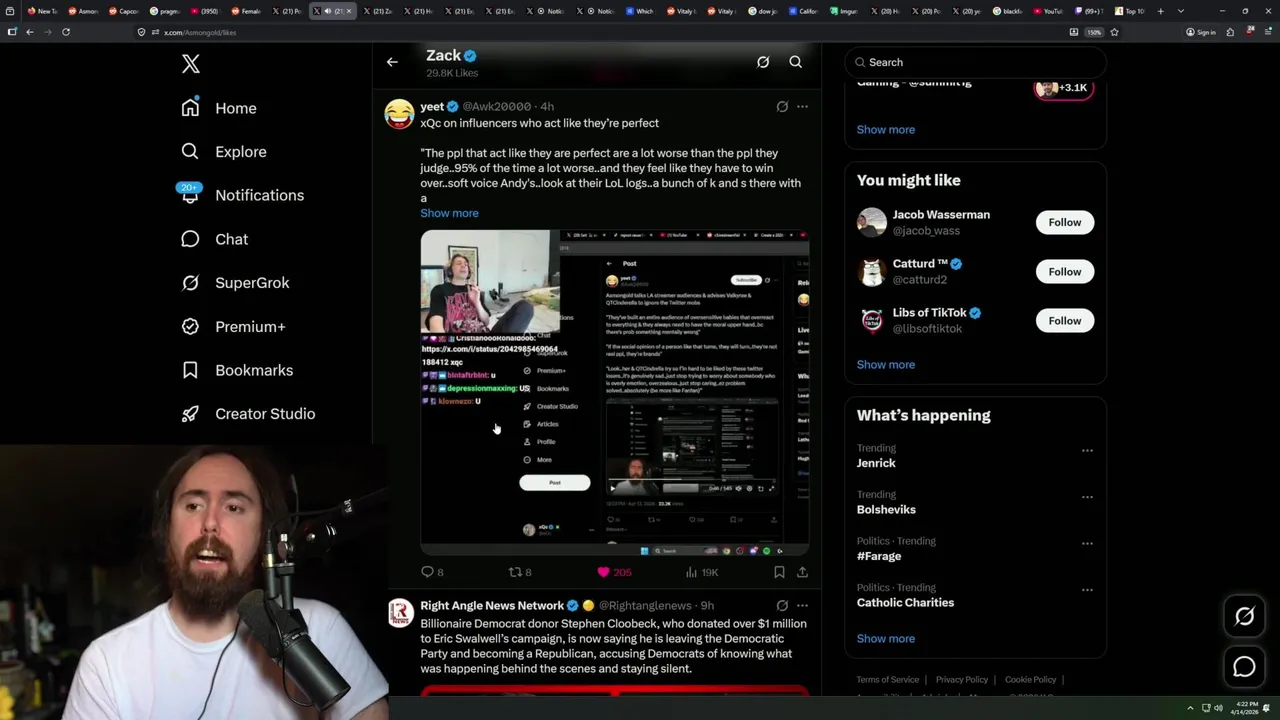Click the +3.1K live viewers badge
Viewport: 1280px width, 720px height.
click(x=1063, y=88)
